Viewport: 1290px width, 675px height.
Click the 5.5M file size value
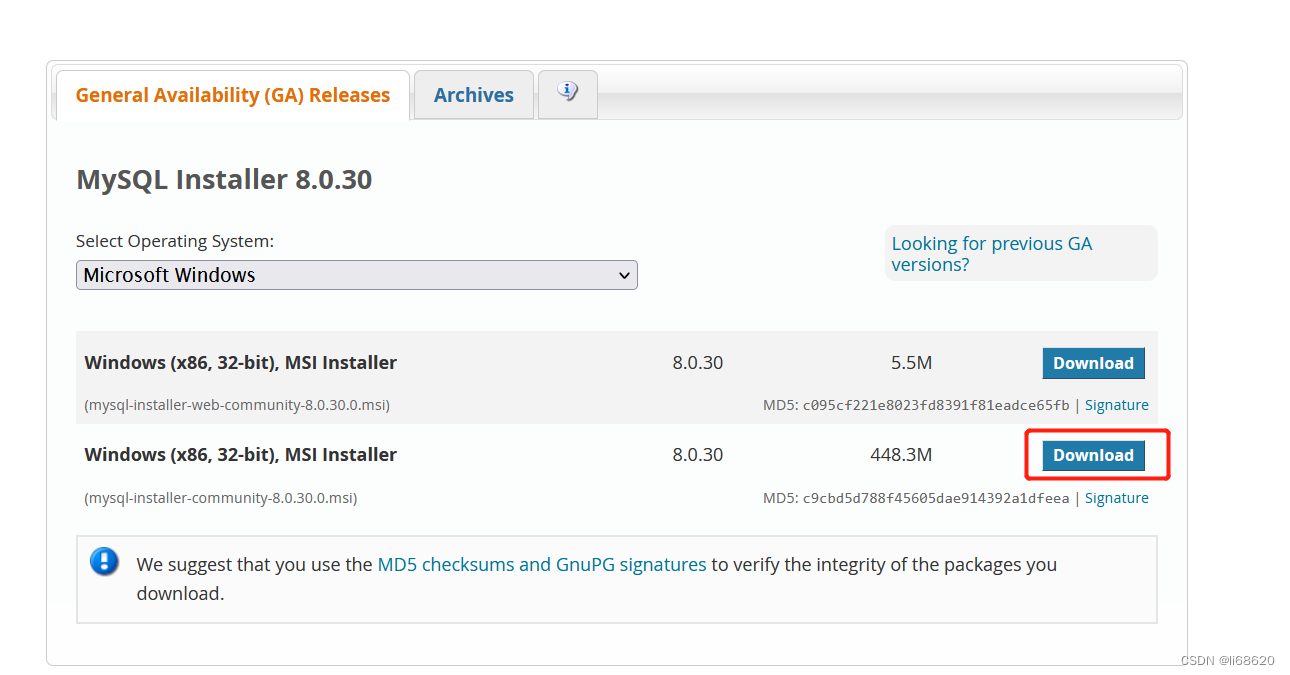pyautogui.click(x=911, y=363)
